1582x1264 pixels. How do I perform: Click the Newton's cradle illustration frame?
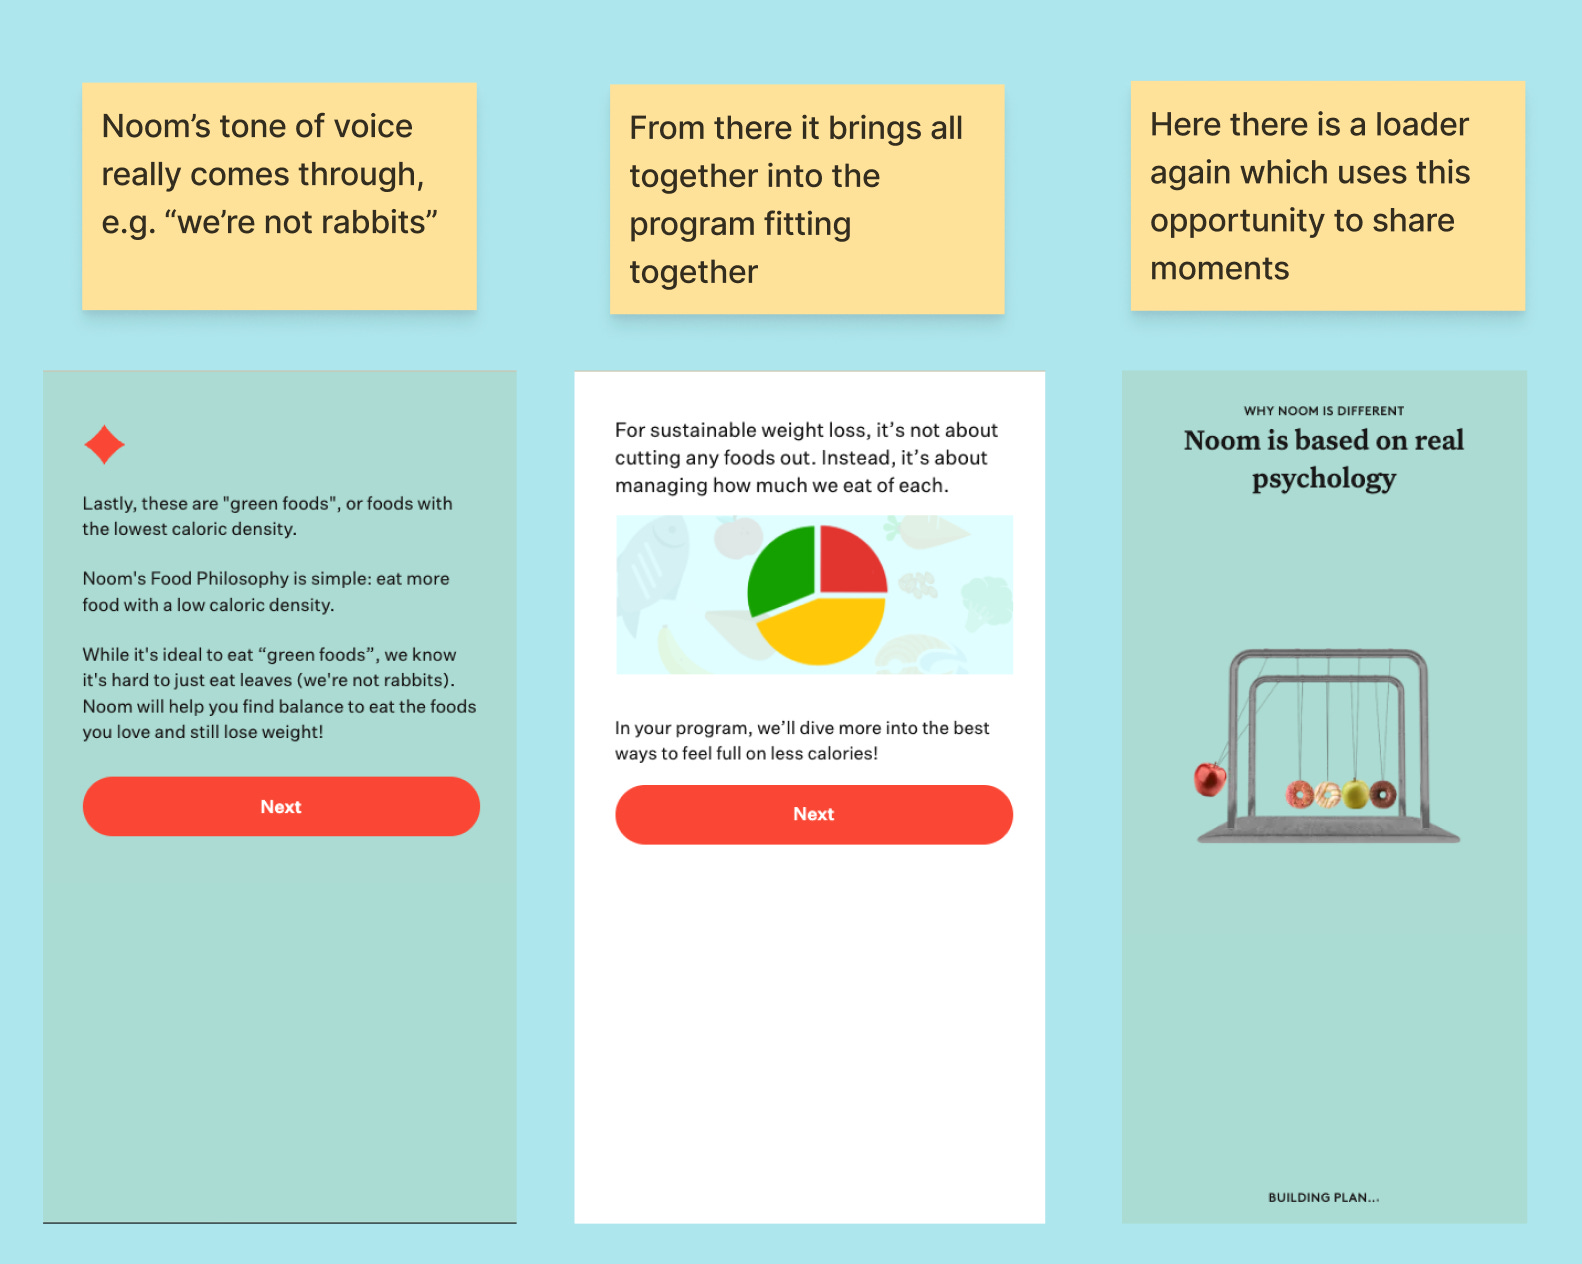[x=1328, y=745]
